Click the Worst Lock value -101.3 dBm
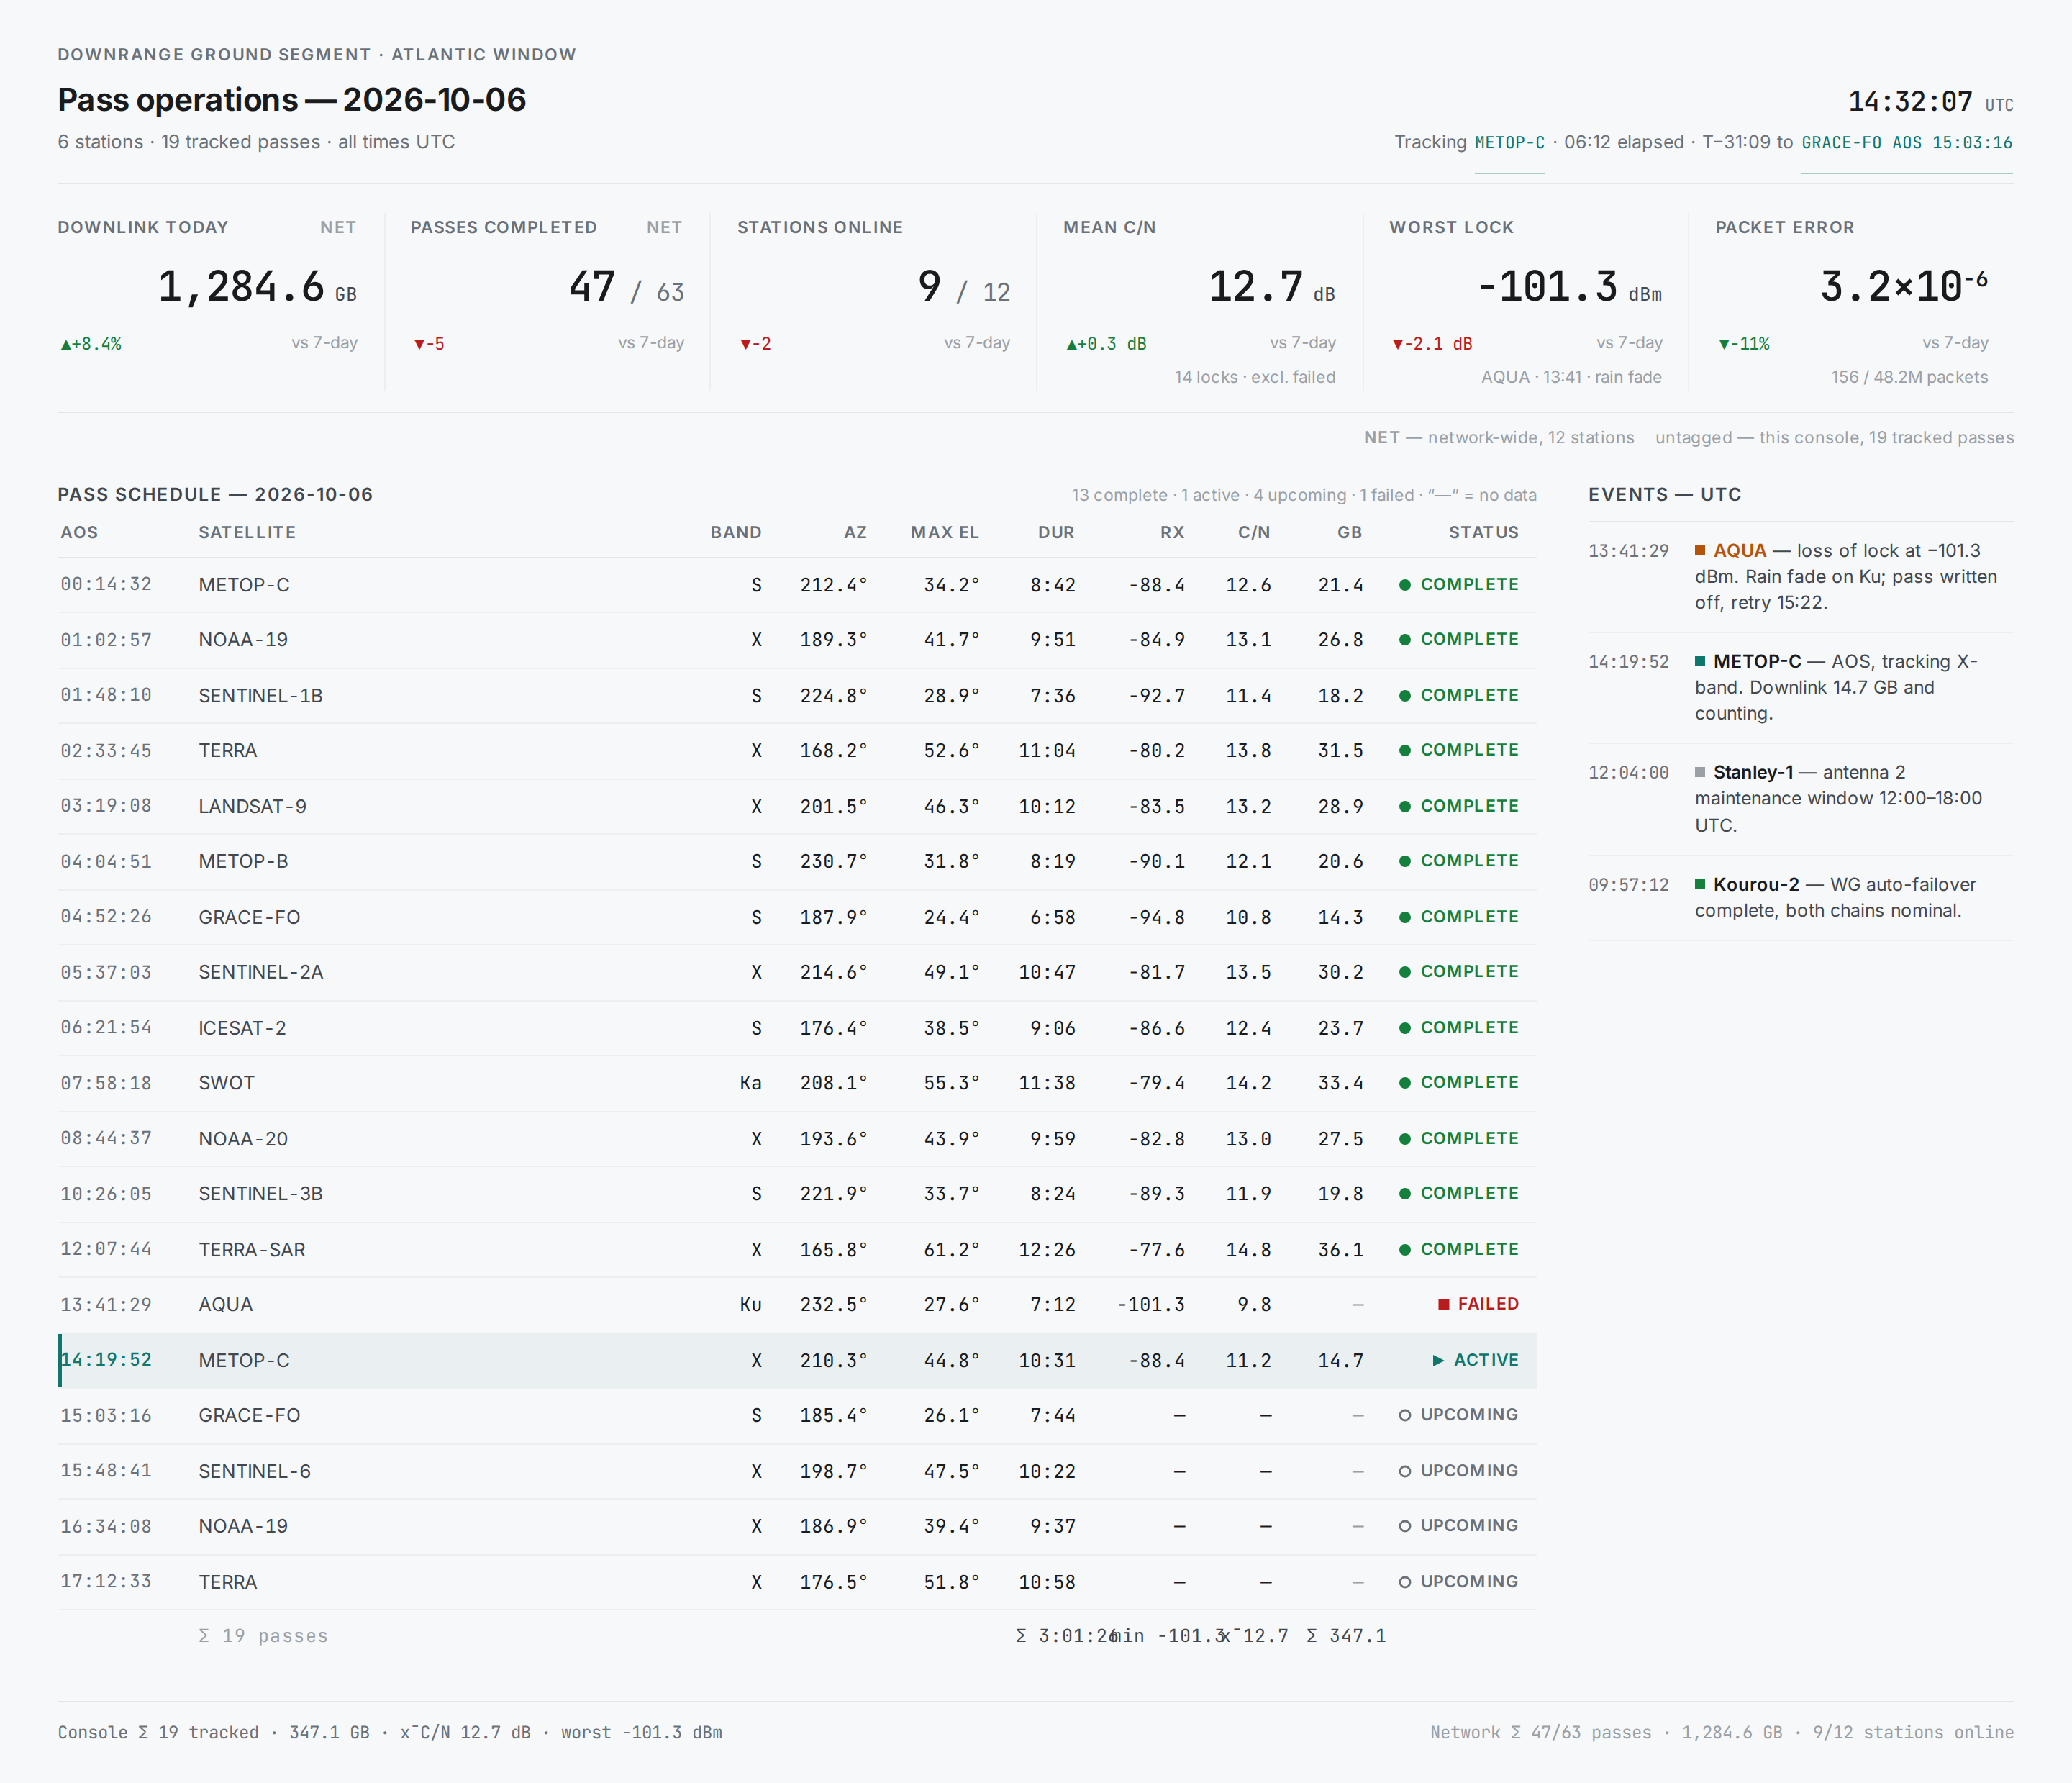This screenshot has height=1783, width=2072. click(1569, 287)
